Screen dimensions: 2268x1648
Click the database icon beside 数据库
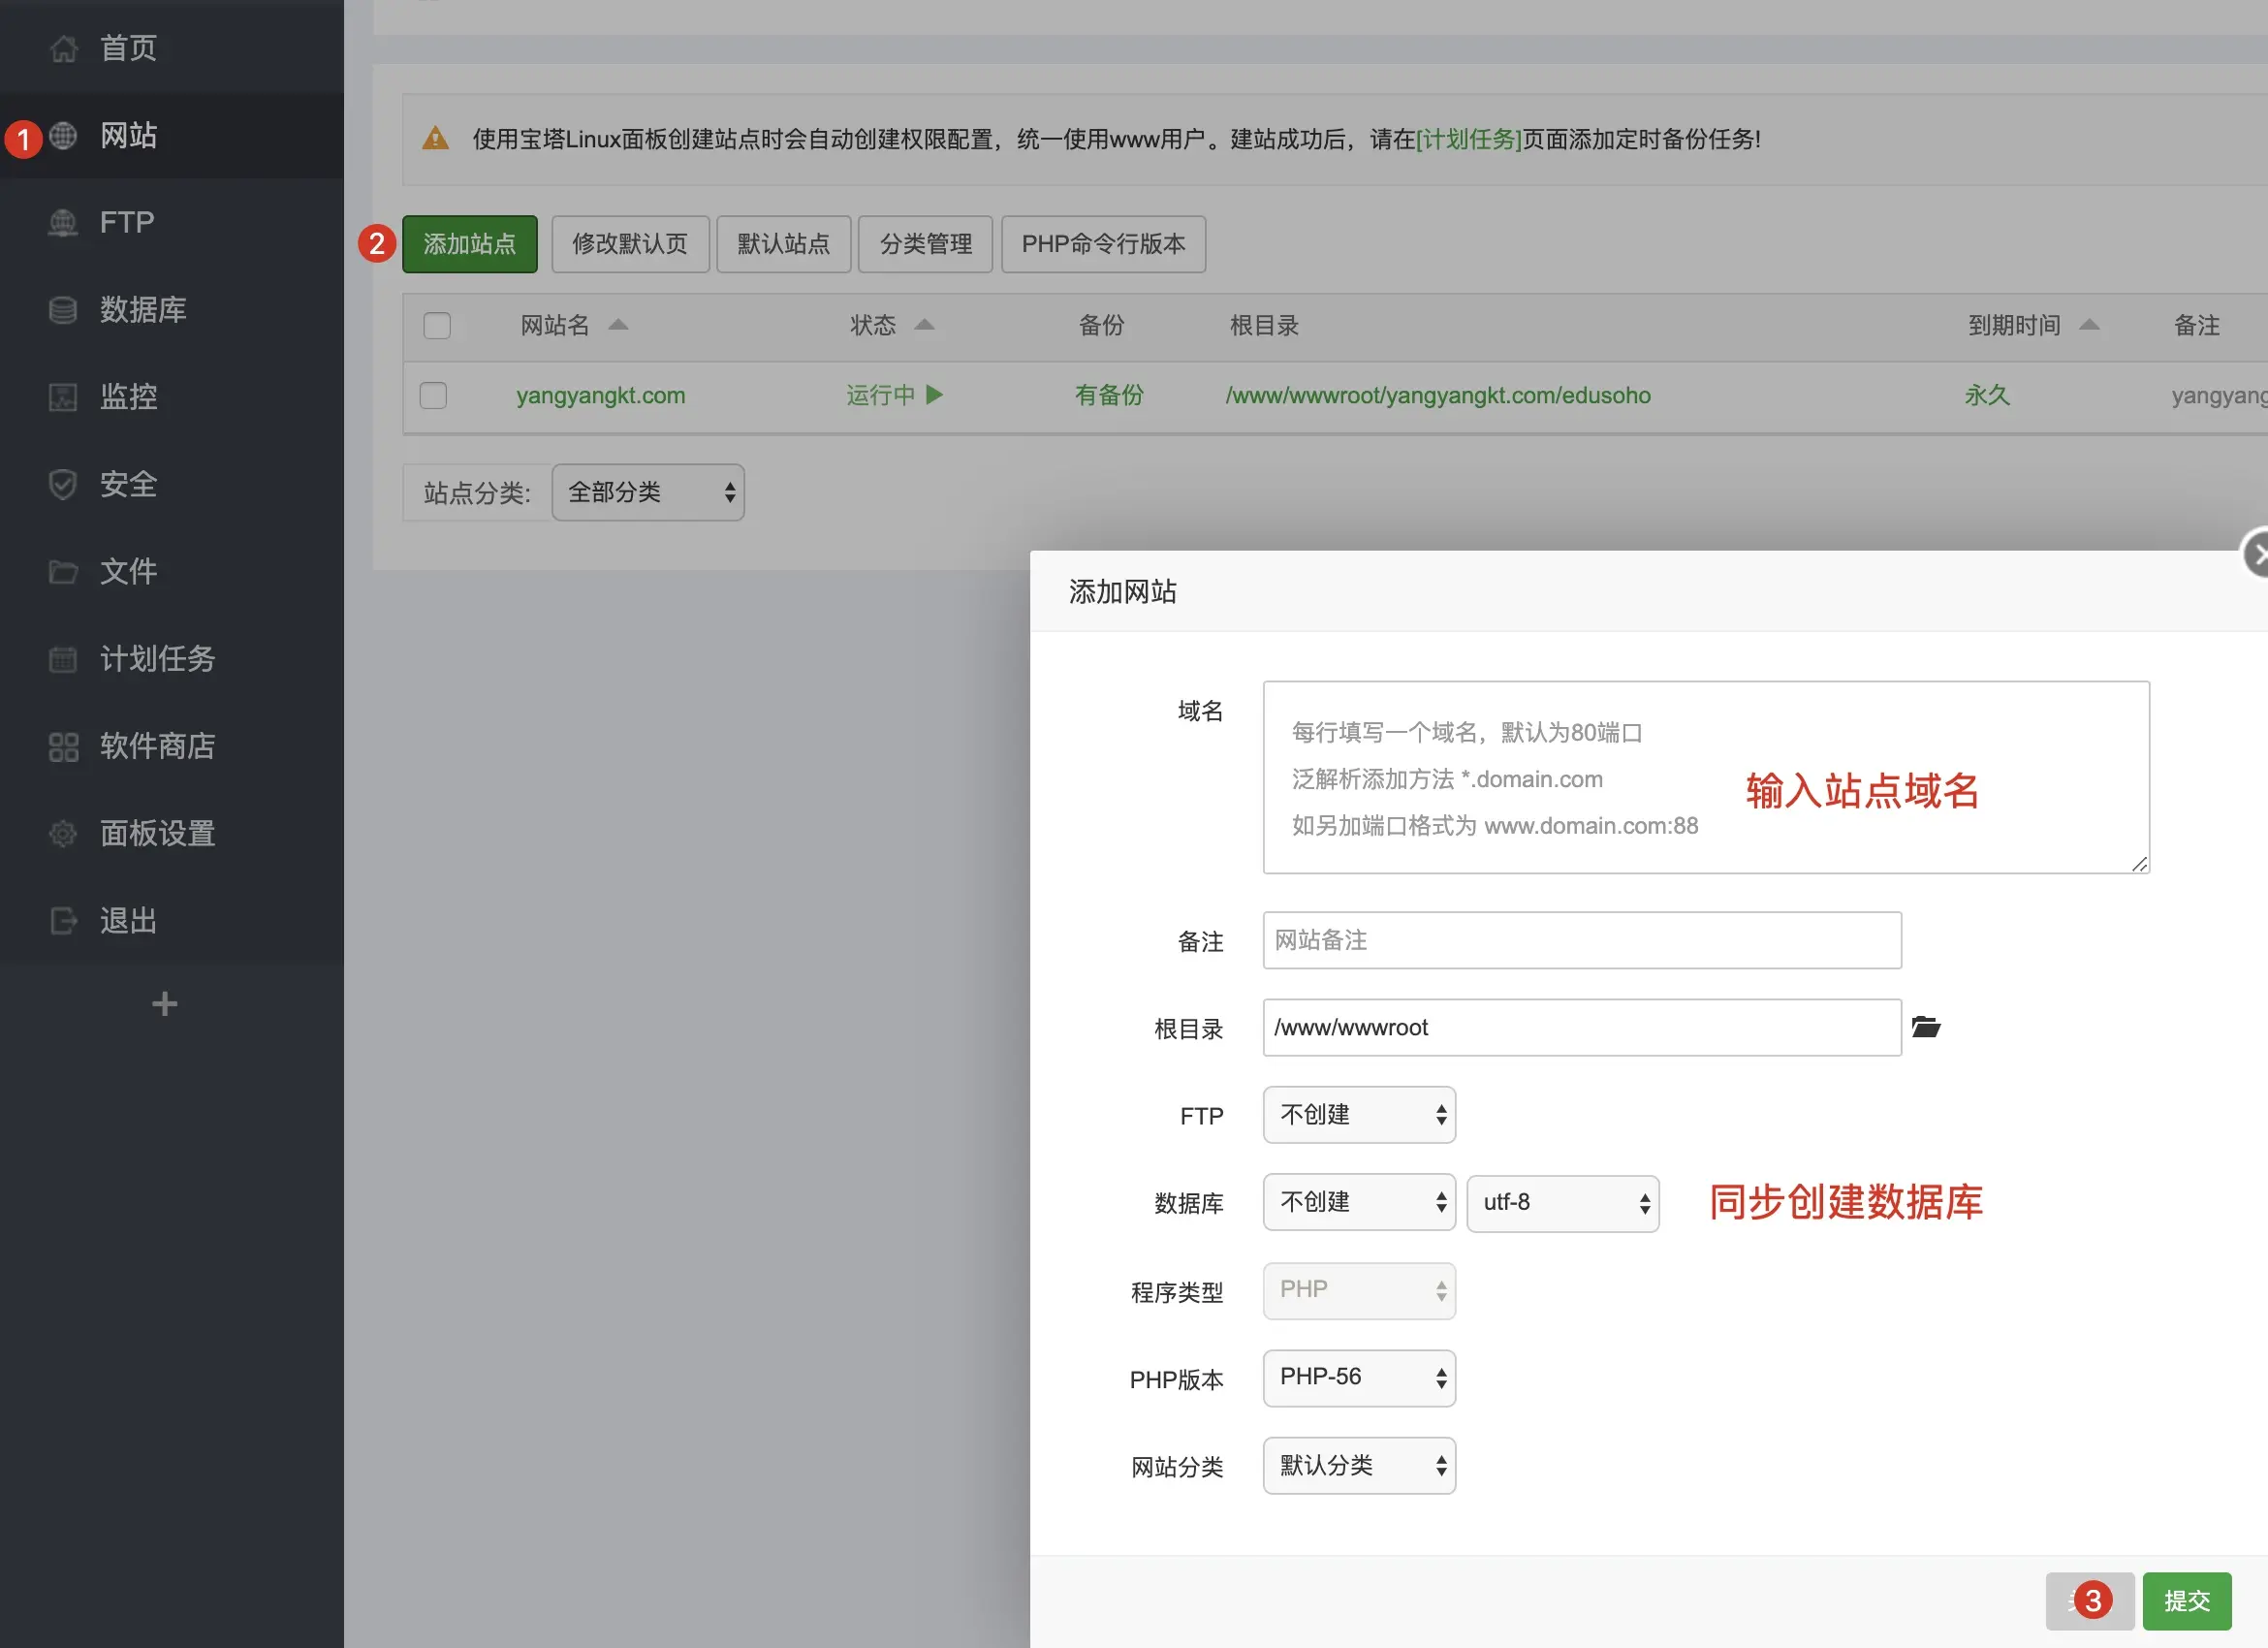click(x=63, y=310)
